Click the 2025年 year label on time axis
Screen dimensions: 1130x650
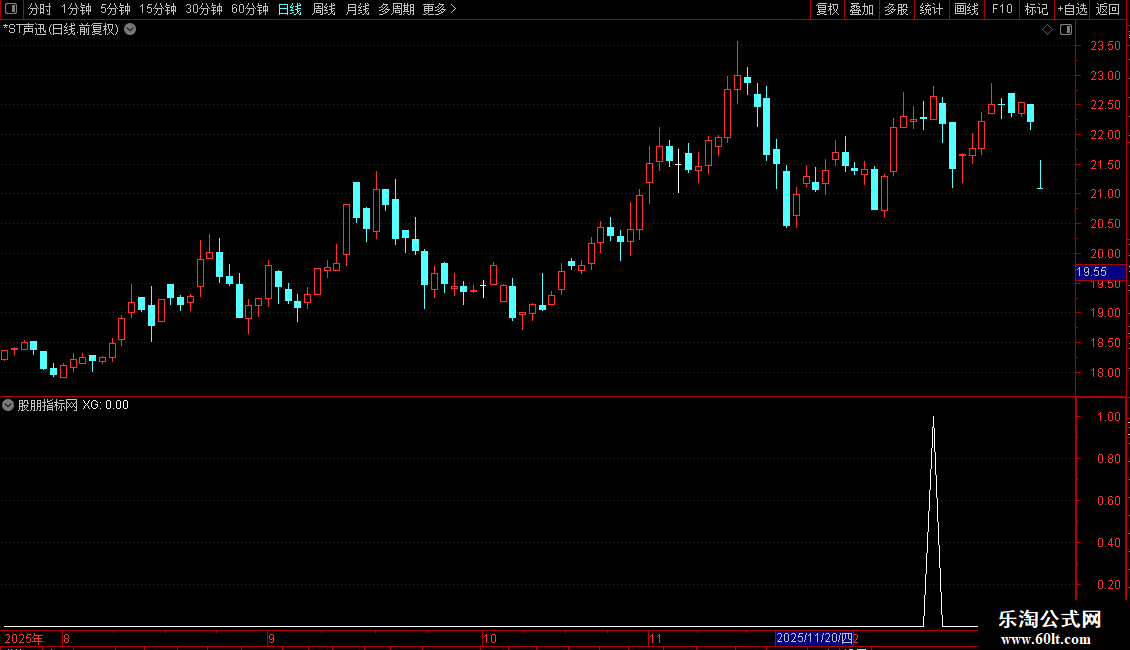pyautogui.click(x=24, y=638)
